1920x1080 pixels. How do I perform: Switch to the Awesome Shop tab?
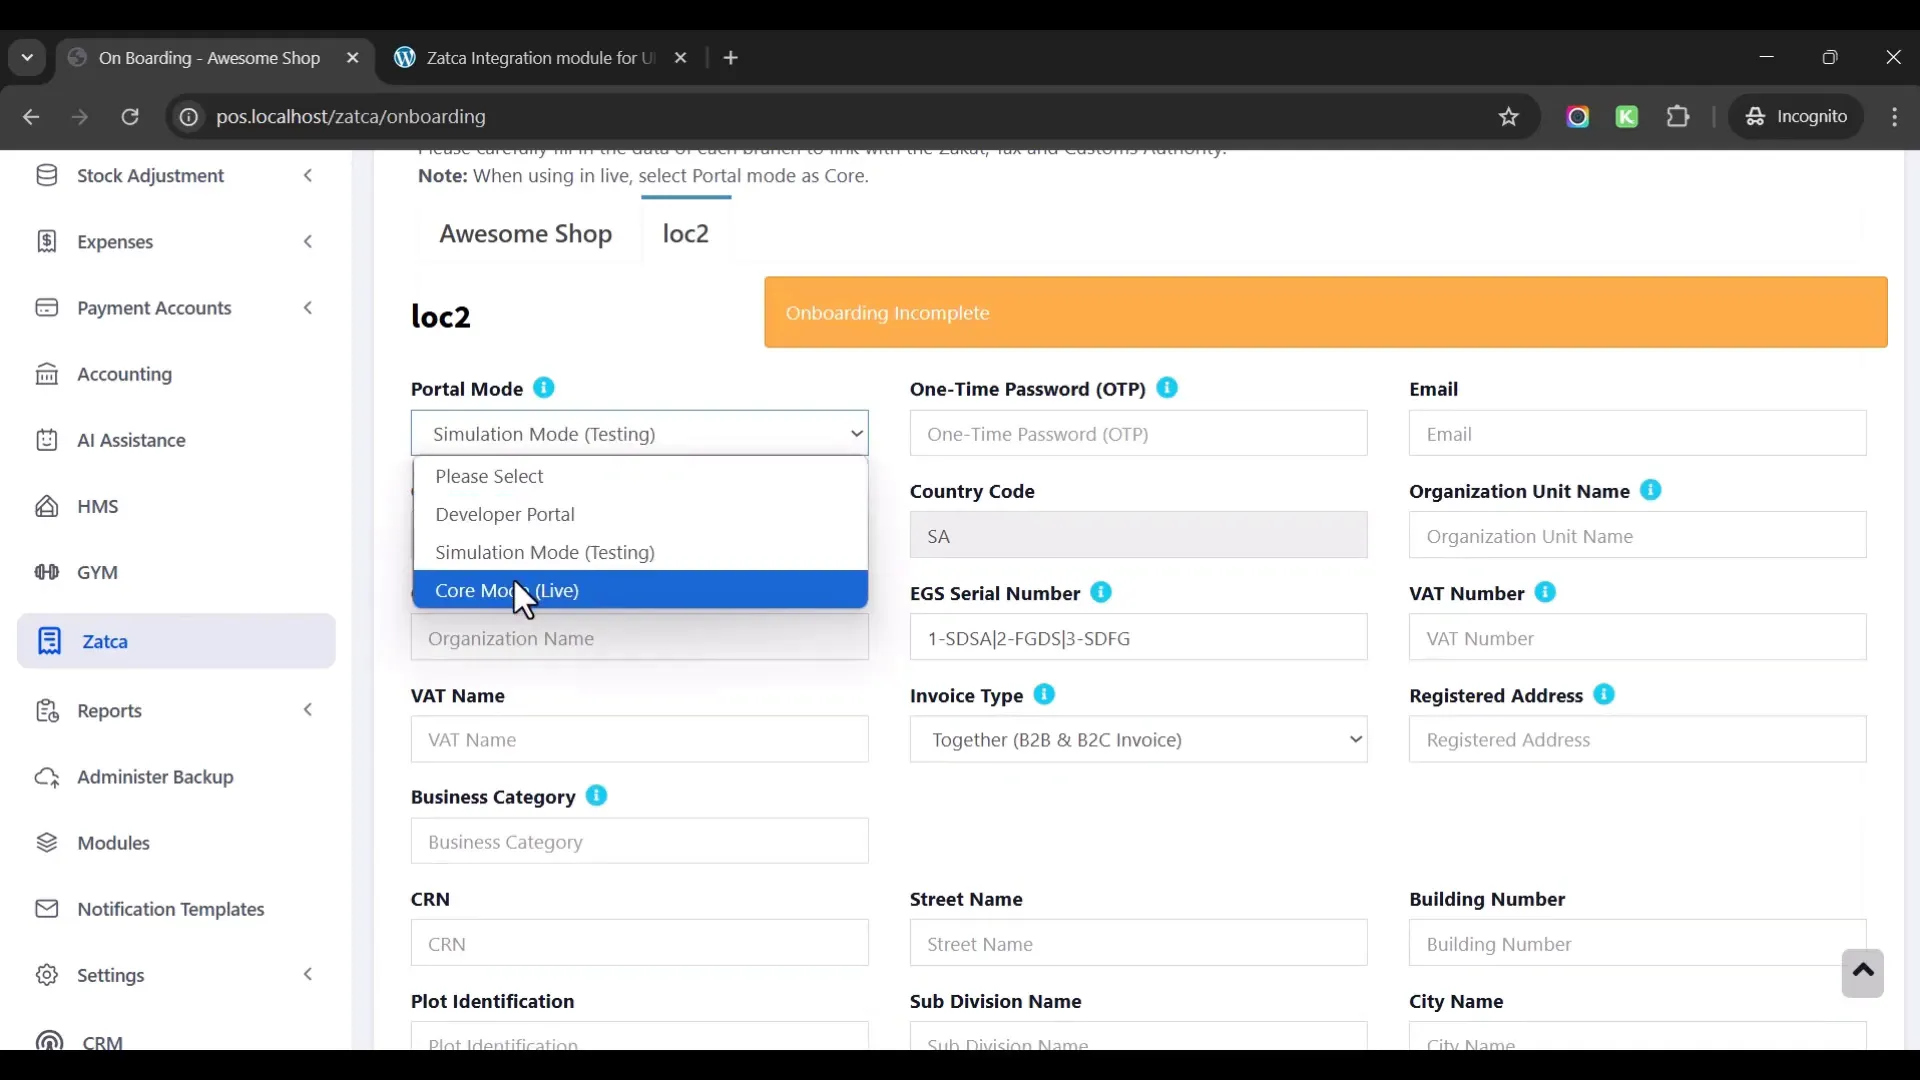click(x=525, y=234)
